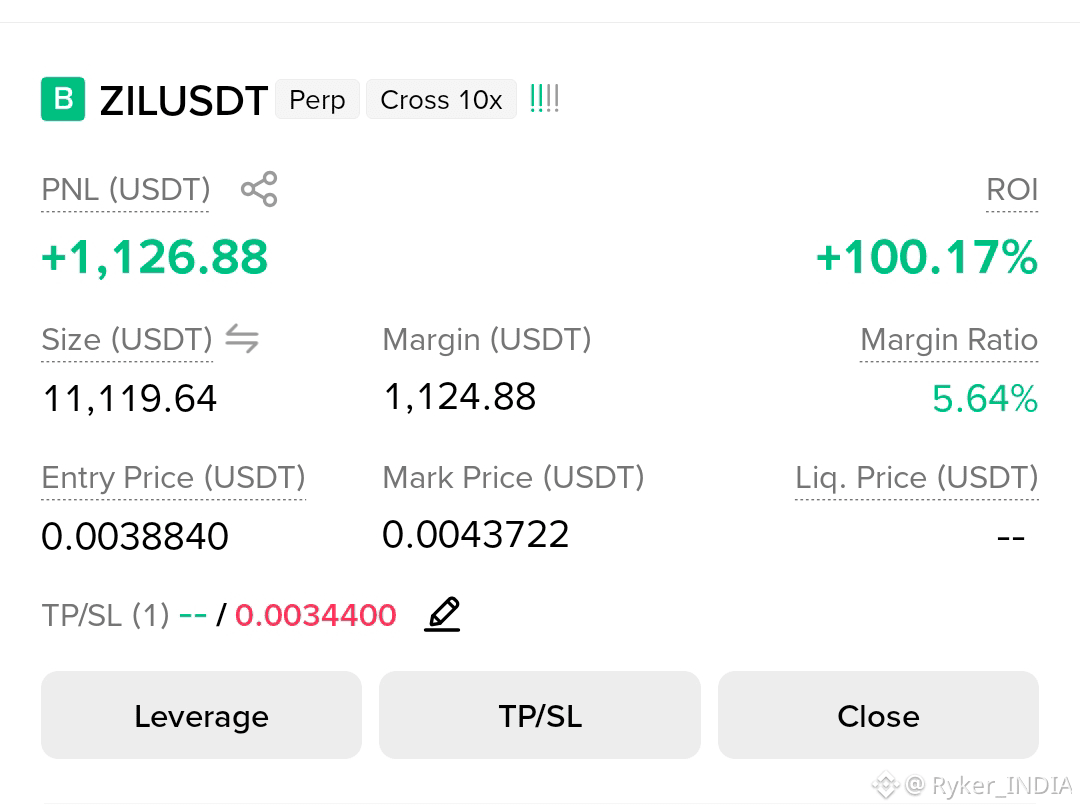Close the ZILUSDT position
Image resolution: width=1080 pixels, height=810 pixels.
[878, 715]
